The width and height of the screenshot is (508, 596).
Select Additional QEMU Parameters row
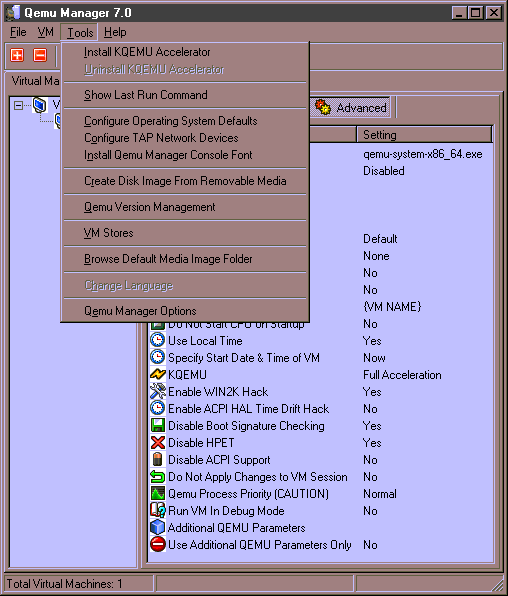tap(321, 528)
